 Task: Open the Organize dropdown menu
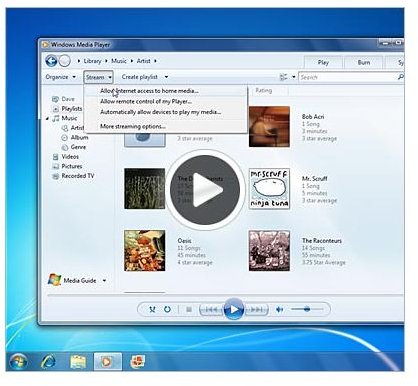[x=60, y=77]
